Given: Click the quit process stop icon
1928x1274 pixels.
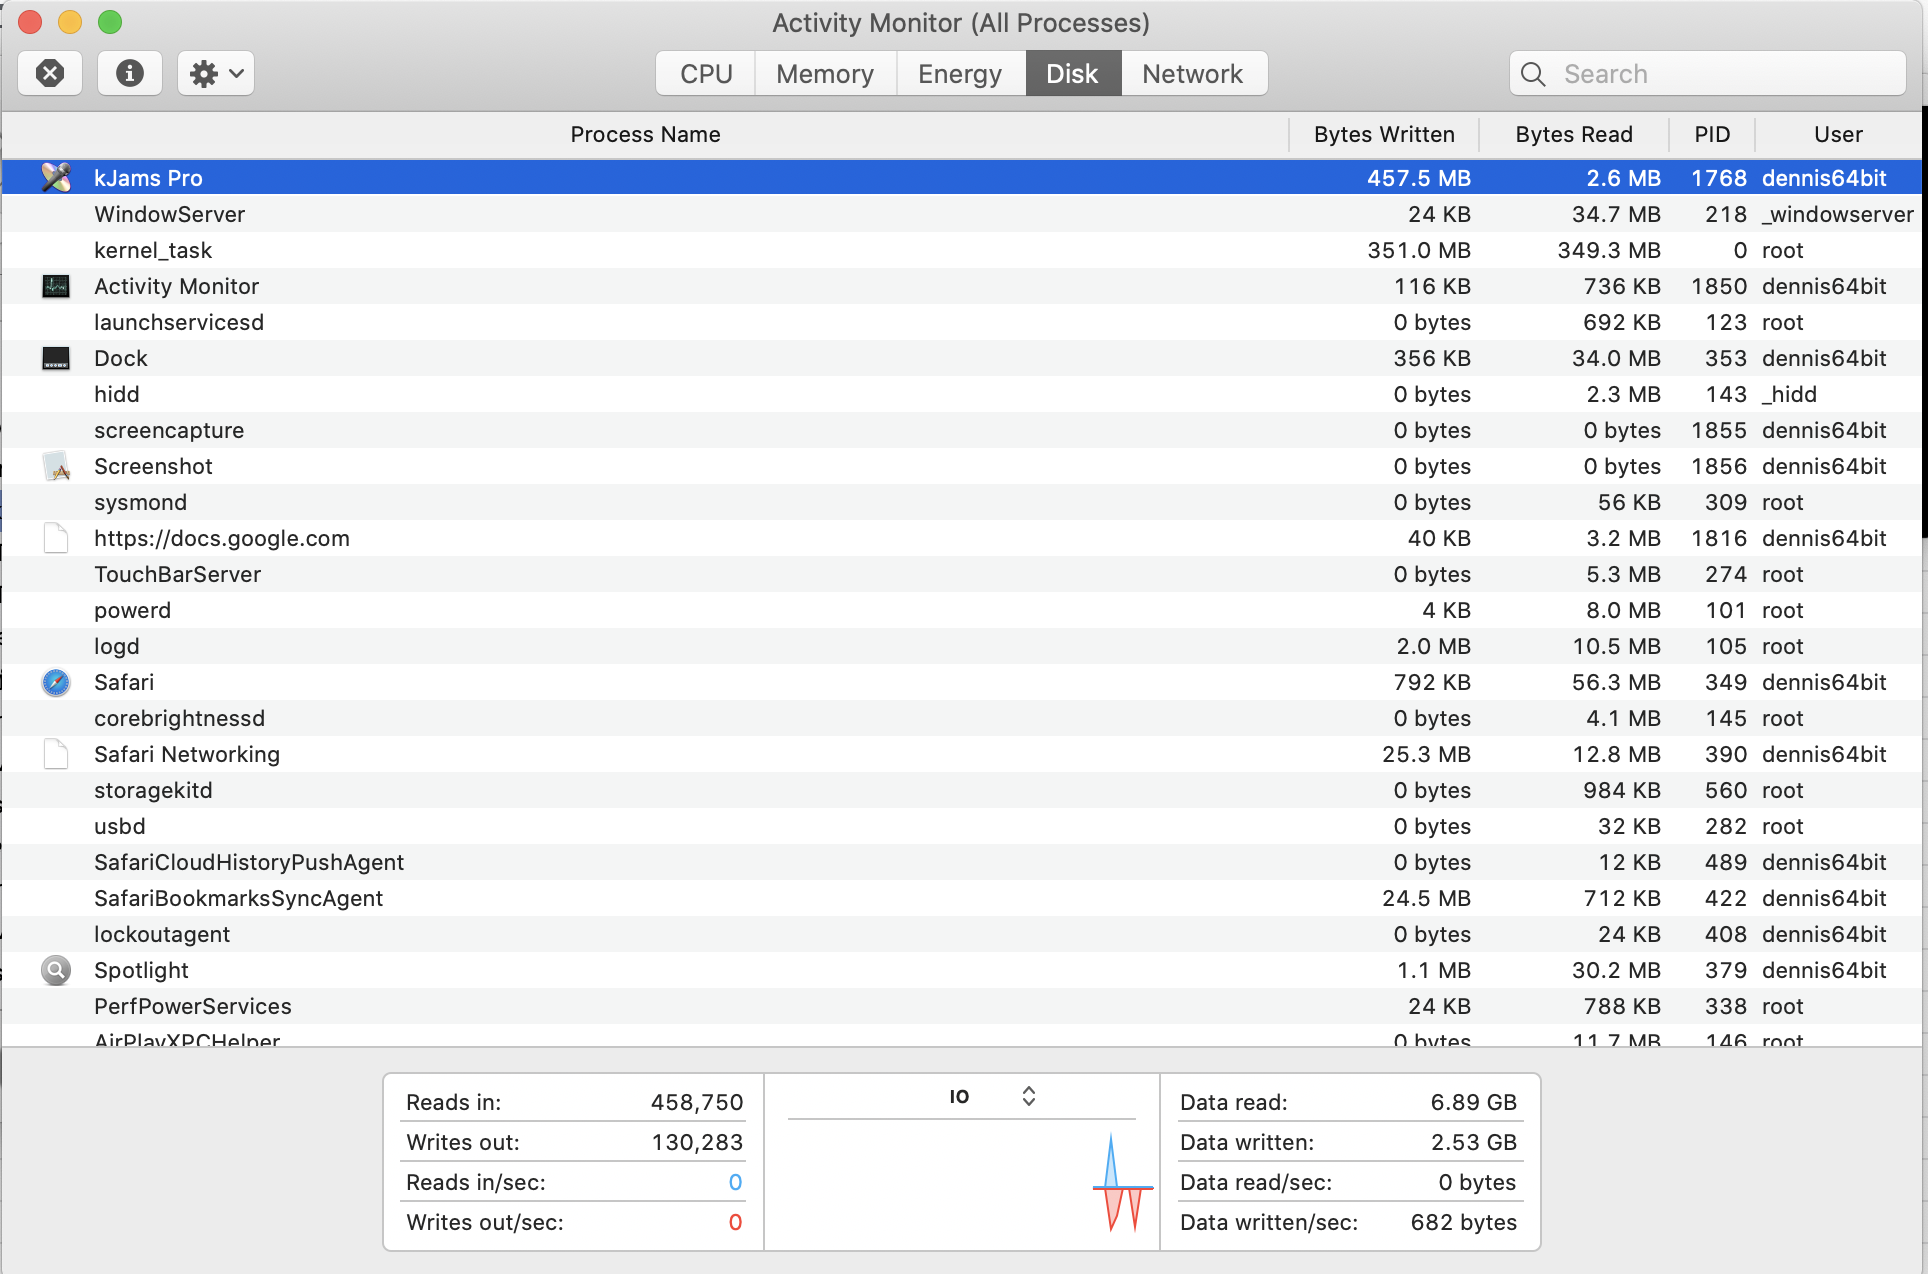Looking at the screenshot, I should 50,73.
